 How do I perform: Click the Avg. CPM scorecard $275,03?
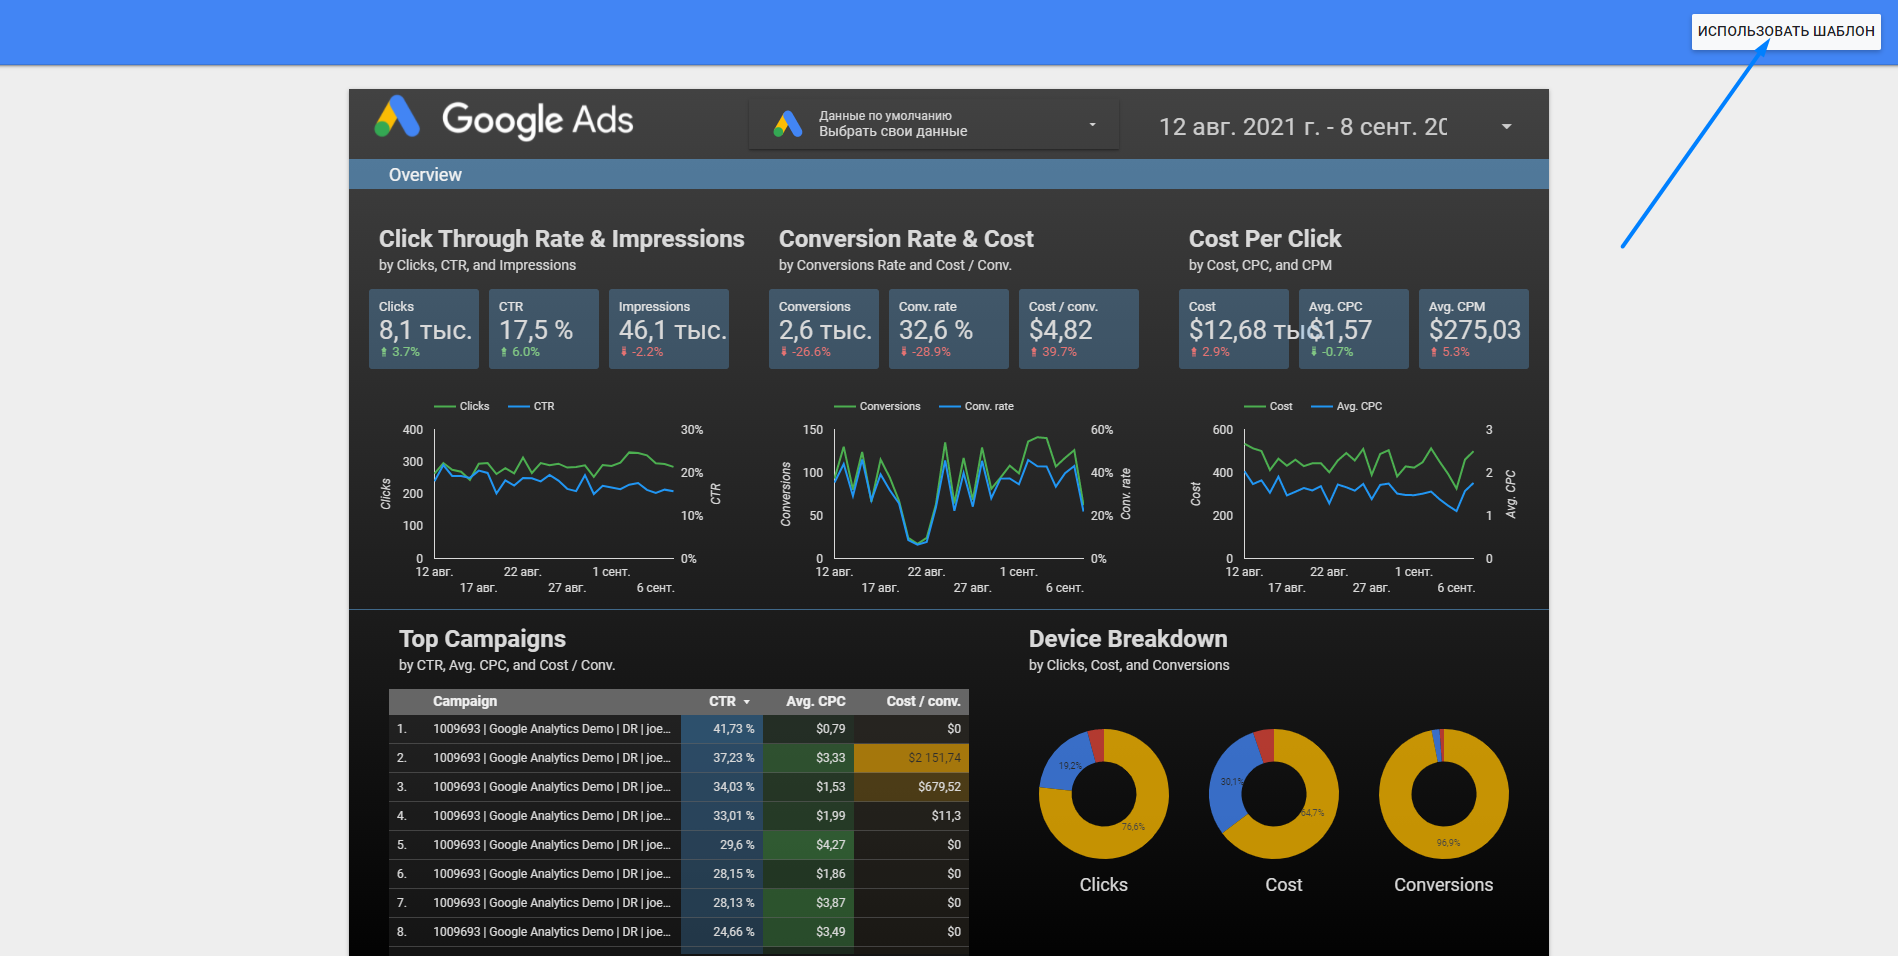[1474, 329]
